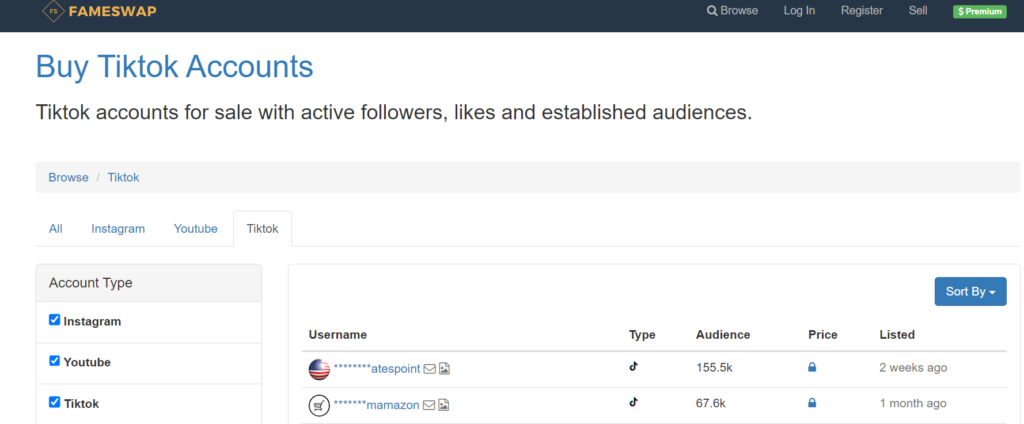Click the Price column header
Screen dimensions: 1024x424
[823, 334]
